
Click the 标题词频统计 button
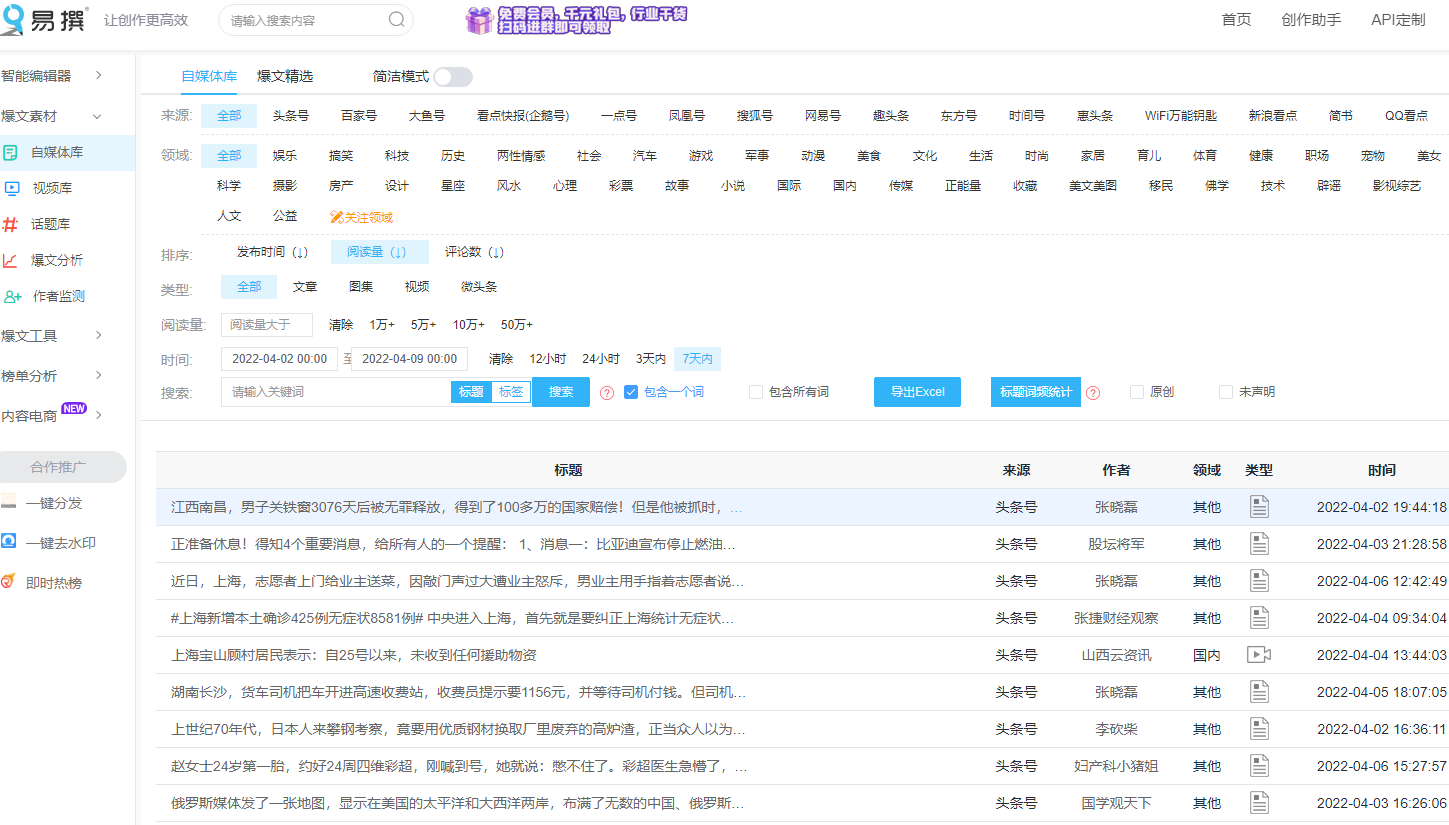1035,392
